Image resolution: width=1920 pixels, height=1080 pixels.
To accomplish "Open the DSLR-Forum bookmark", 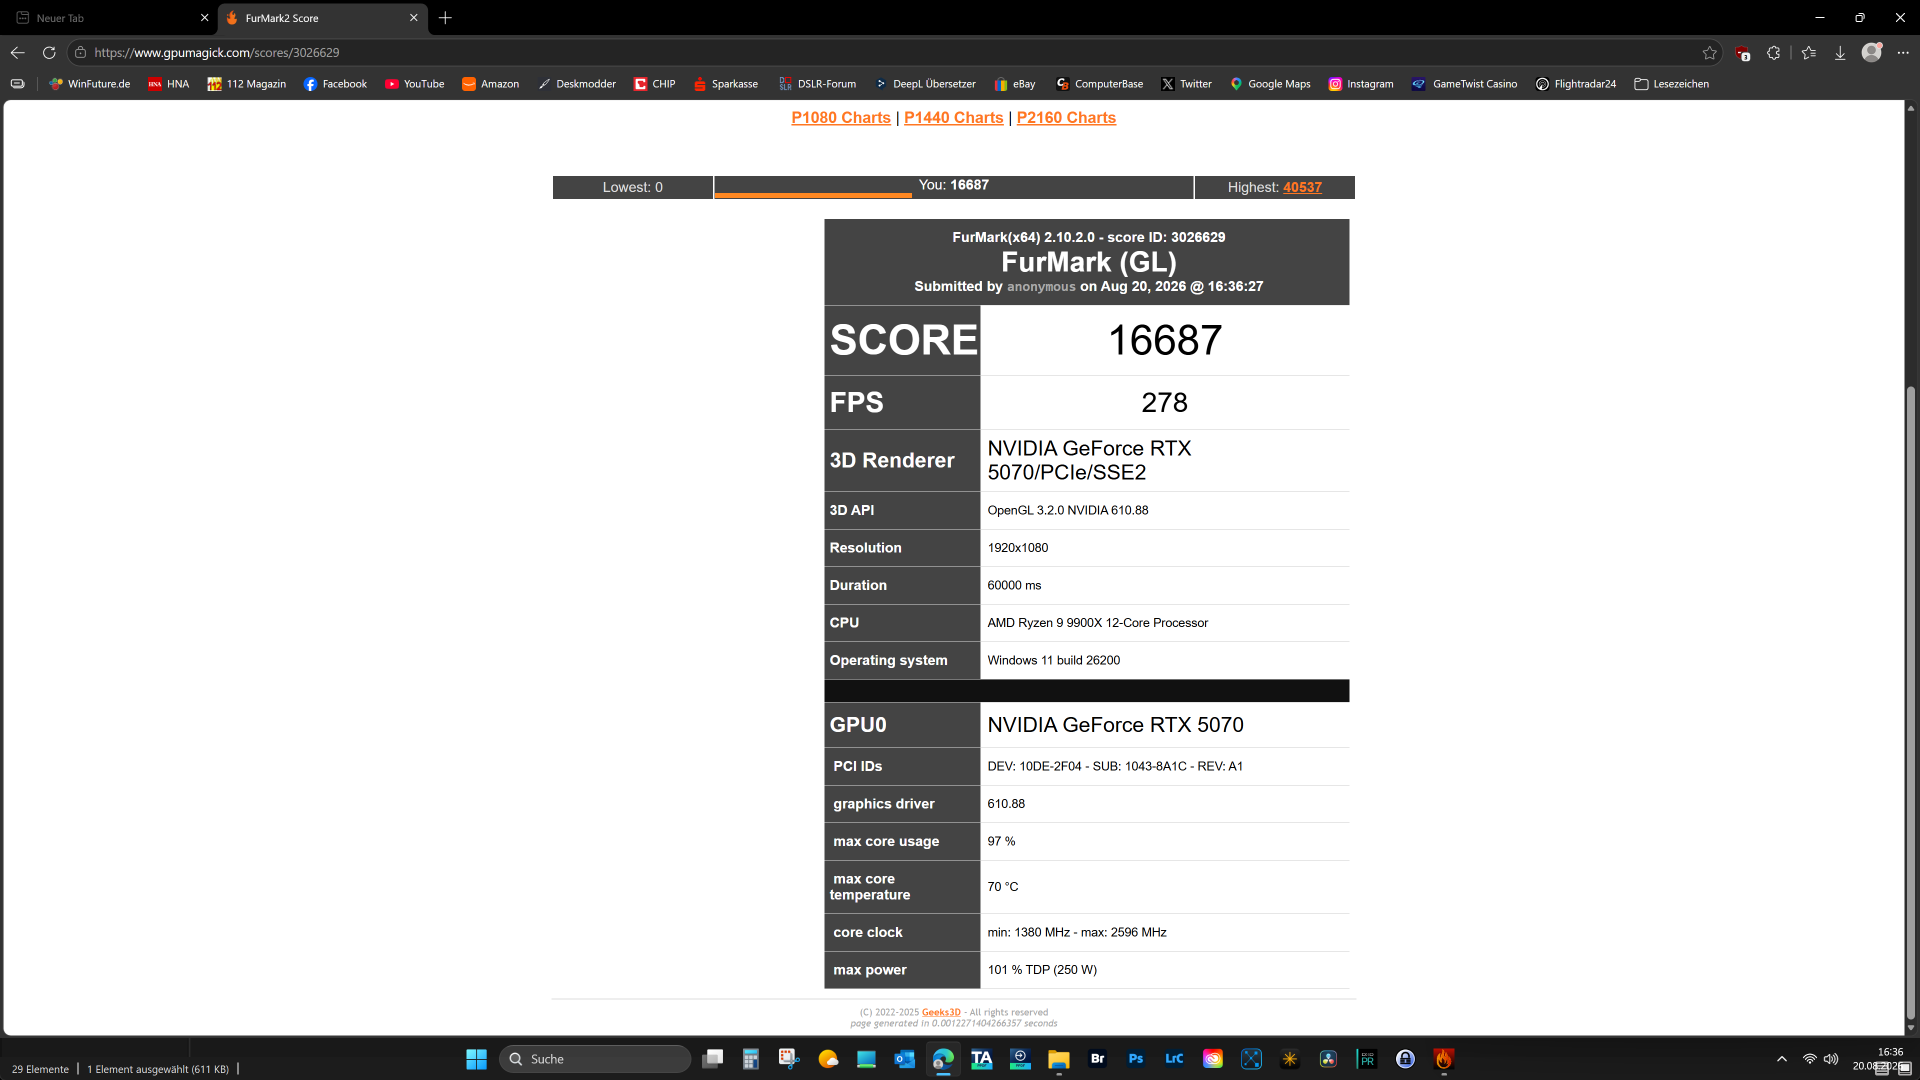I will 817,84.
